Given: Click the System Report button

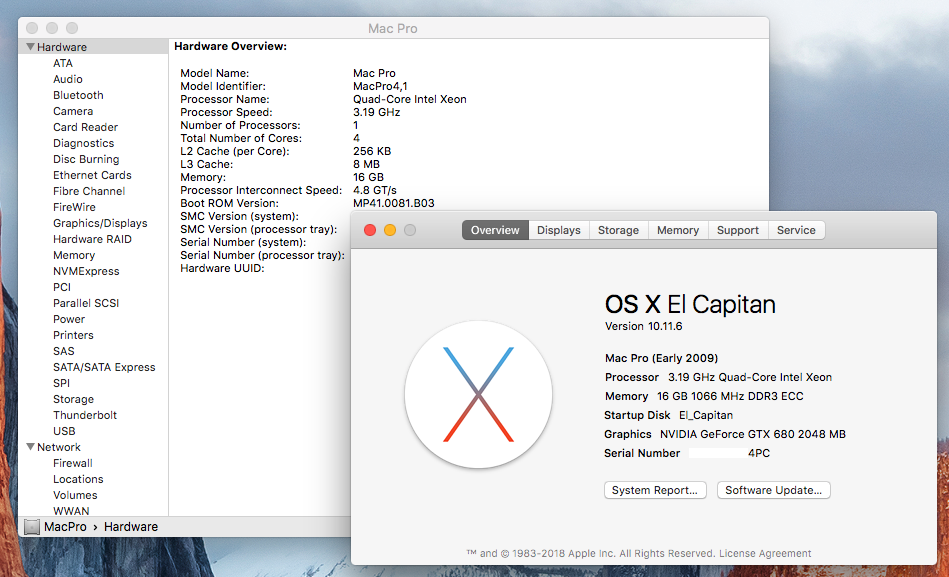Looking at the screenshot, I should click(x=655, y=490).
